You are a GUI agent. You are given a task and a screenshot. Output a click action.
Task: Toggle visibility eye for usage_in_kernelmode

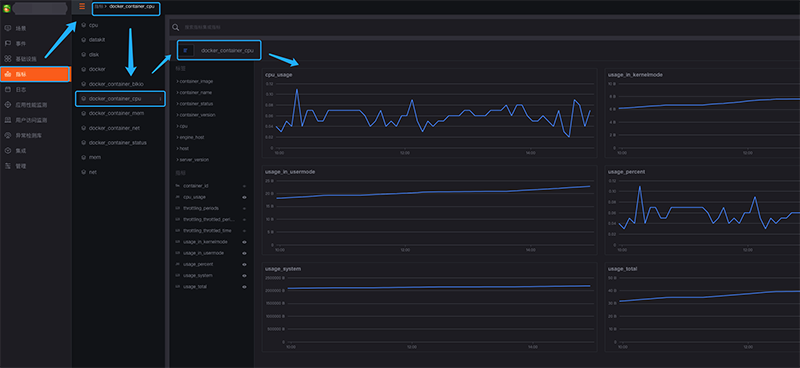[x=244, y=242]
